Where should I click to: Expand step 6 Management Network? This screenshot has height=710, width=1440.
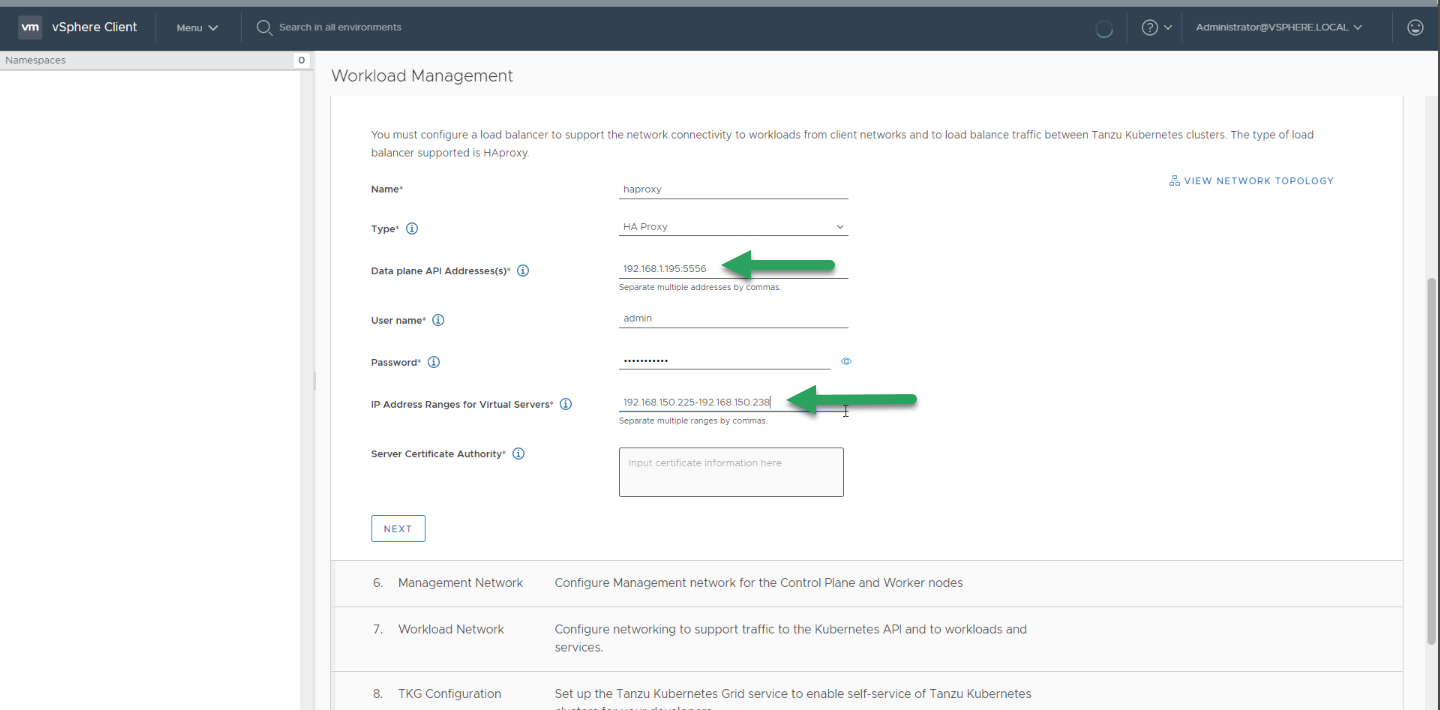click(867, 583)
